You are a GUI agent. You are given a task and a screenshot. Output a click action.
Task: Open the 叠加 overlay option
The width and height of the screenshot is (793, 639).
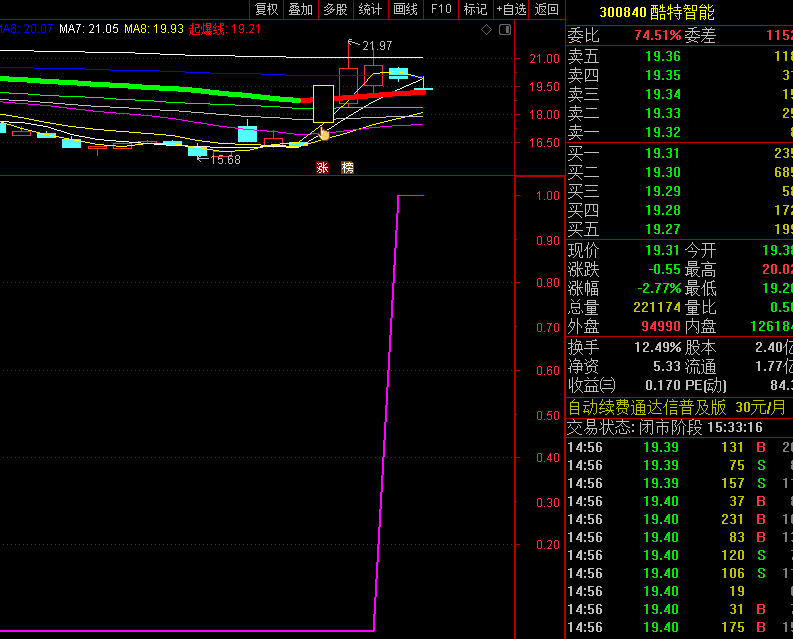tap(300, 9)
